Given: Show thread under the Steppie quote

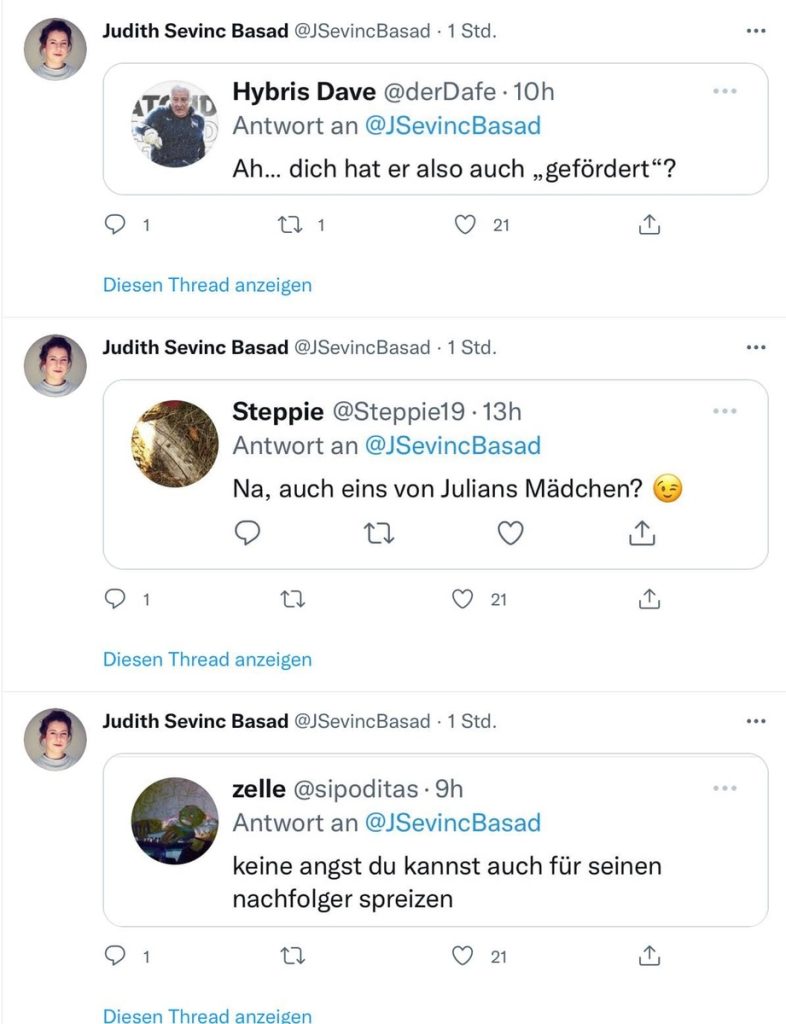Looking at the screenshot, I should pos(207,659).
